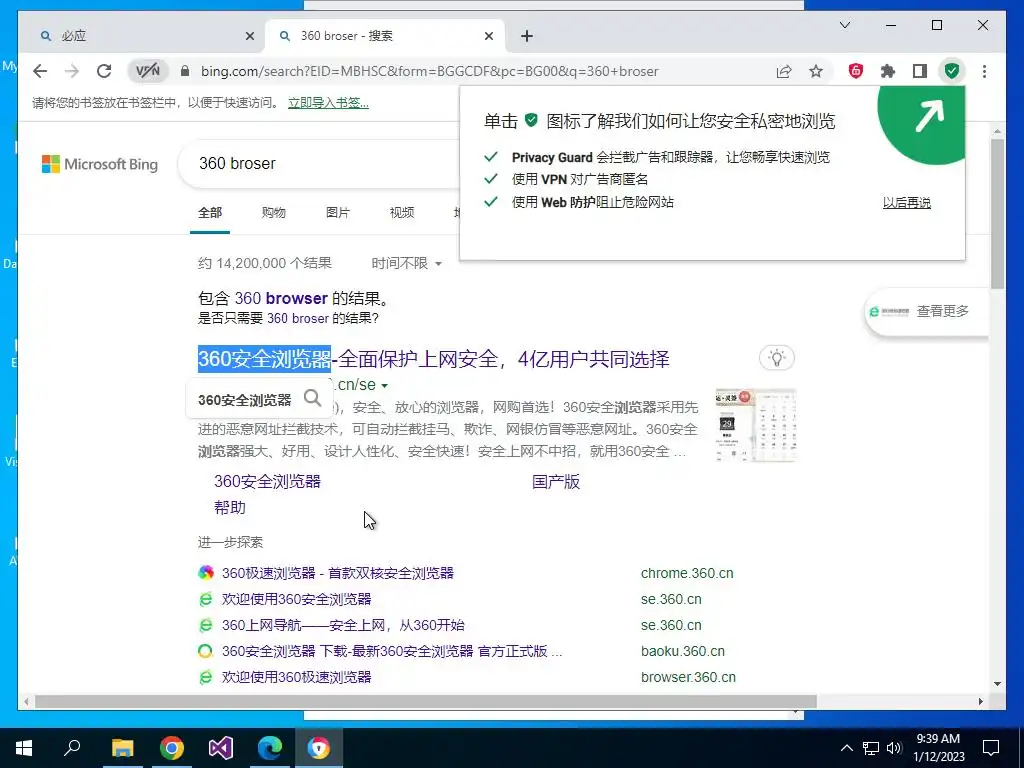1024x768 pixels.
Task: Open the volume speaker tray icon
Action: coord(895,748)
